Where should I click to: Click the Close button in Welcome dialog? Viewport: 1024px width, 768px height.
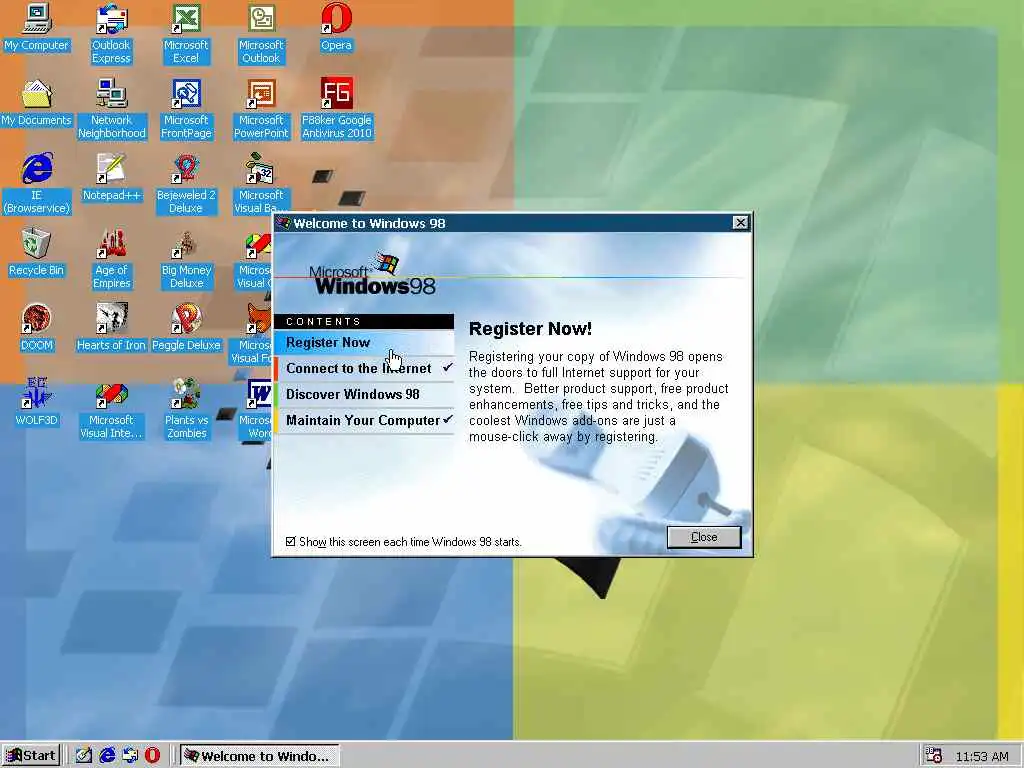click(704, 537)
